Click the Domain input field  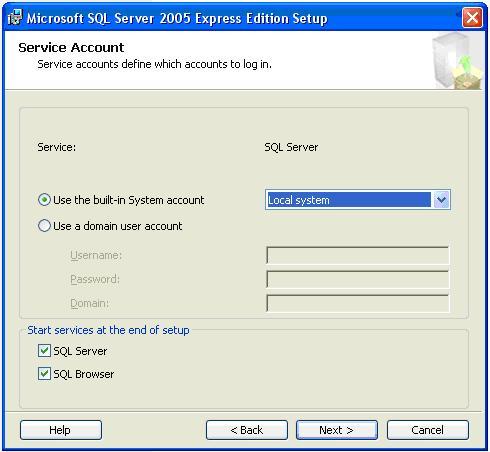(x=358, y=303)
